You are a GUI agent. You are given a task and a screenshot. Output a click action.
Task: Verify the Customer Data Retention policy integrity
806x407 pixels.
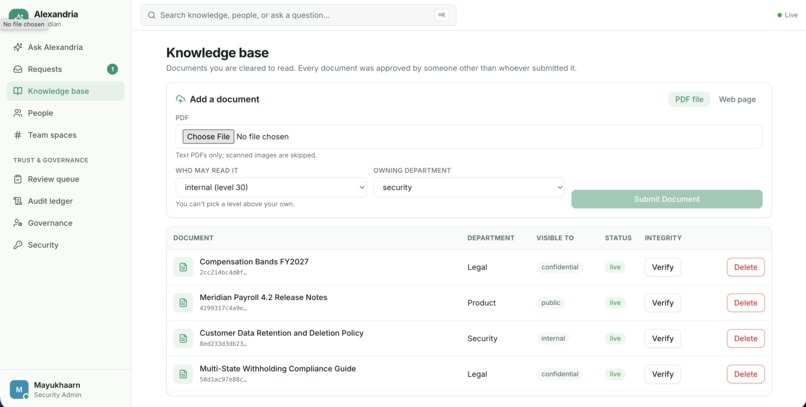663,339
